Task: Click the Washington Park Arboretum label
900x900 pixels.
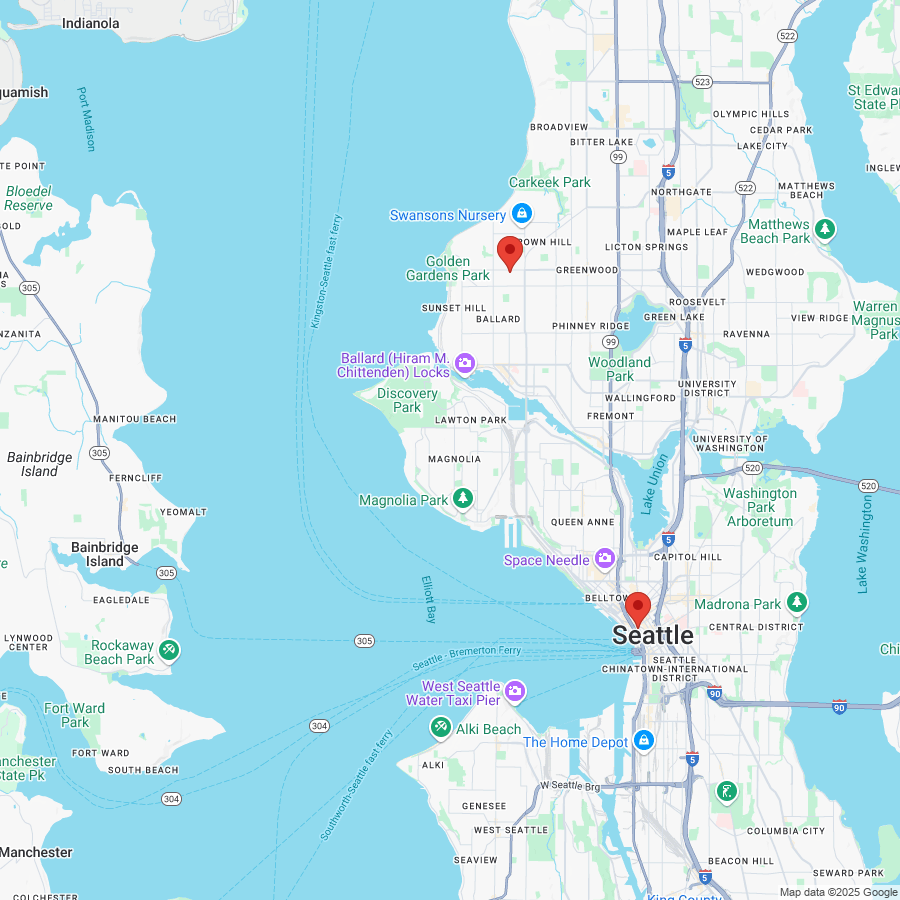Action: click(x=760, y=507)
